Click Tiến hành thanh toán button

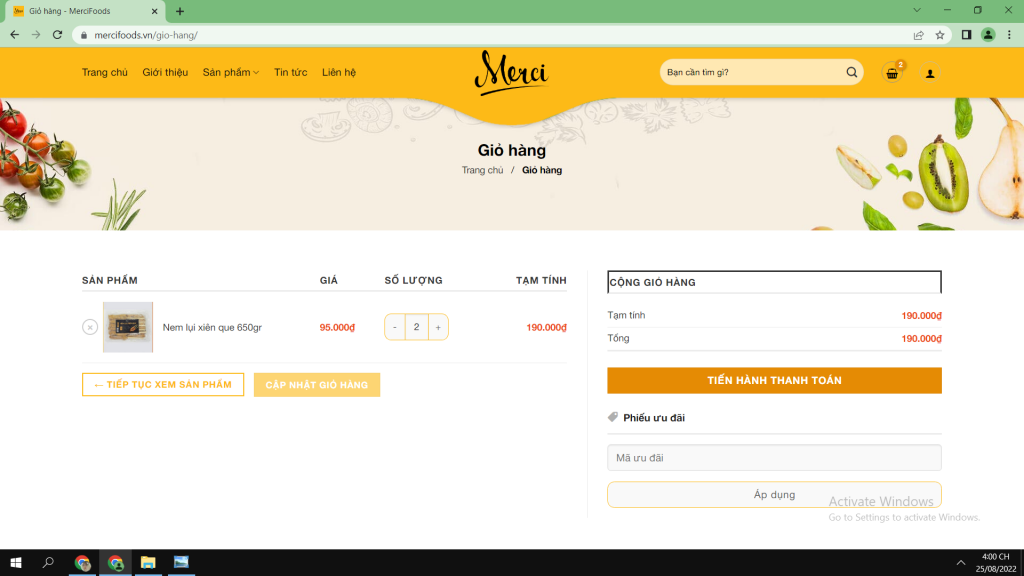[x=774, y=380]
